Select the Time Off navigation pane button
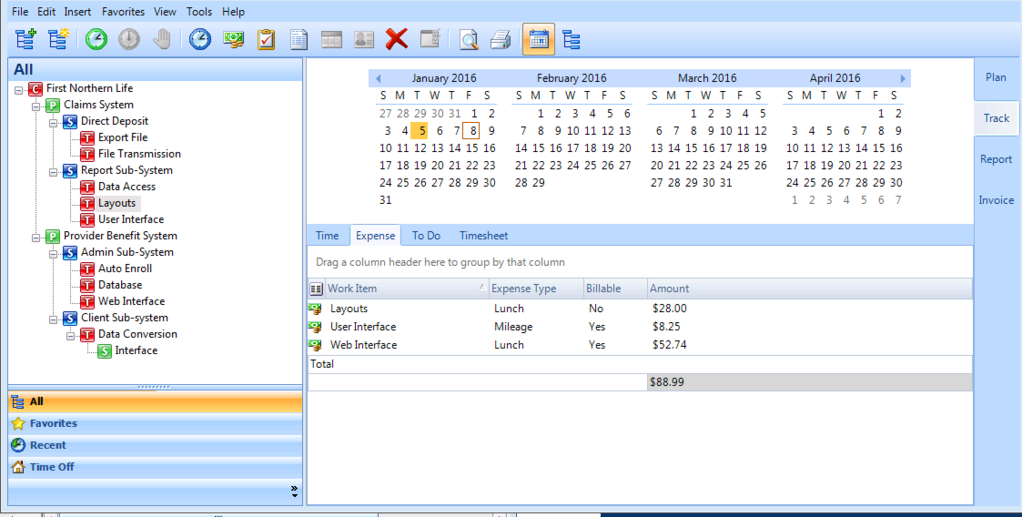 click(155, 467)
